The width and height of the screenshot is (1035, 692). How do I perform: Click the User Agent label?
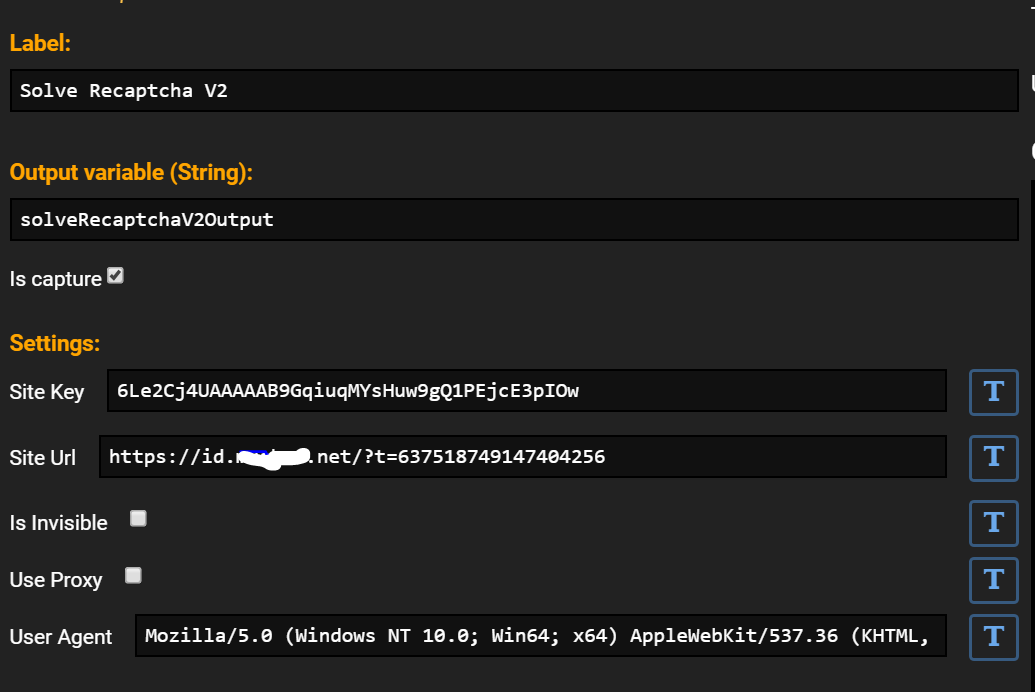point(61,637)
